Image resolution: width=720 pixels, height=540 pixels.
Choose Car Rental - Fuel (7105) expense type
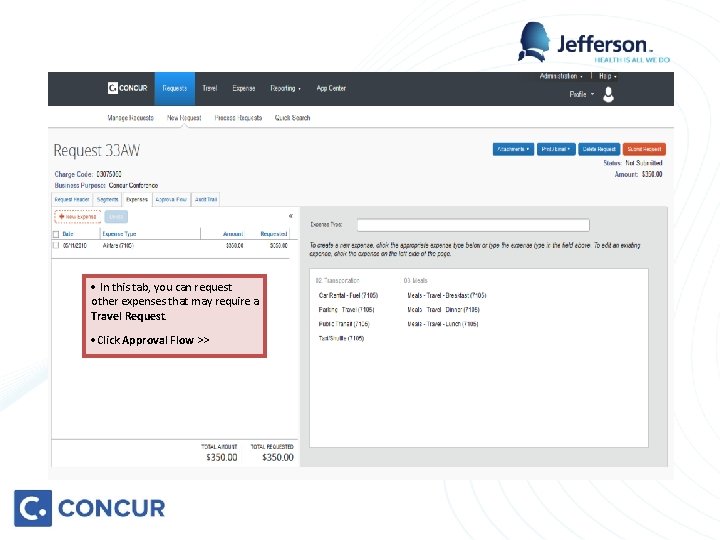[348, 295]
